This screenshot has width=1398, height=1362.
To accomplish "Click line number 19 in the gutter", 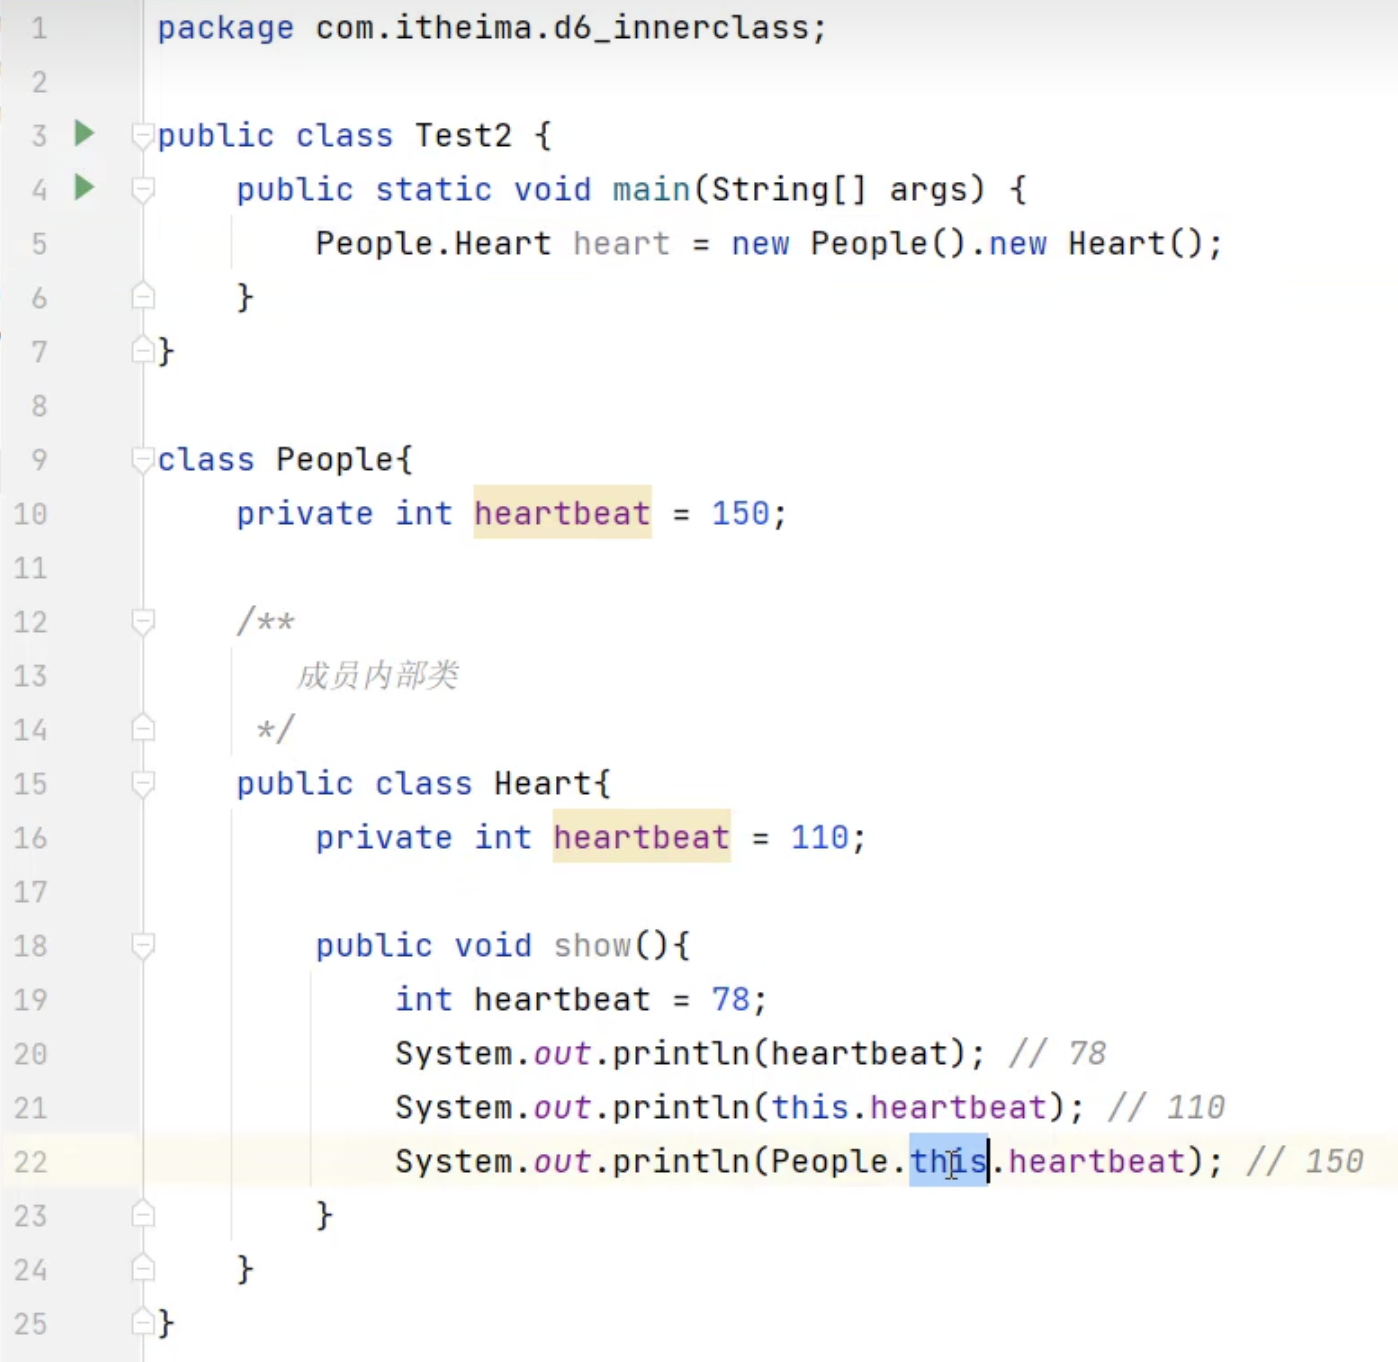I will pyautogui.click(x=31, y=999).
